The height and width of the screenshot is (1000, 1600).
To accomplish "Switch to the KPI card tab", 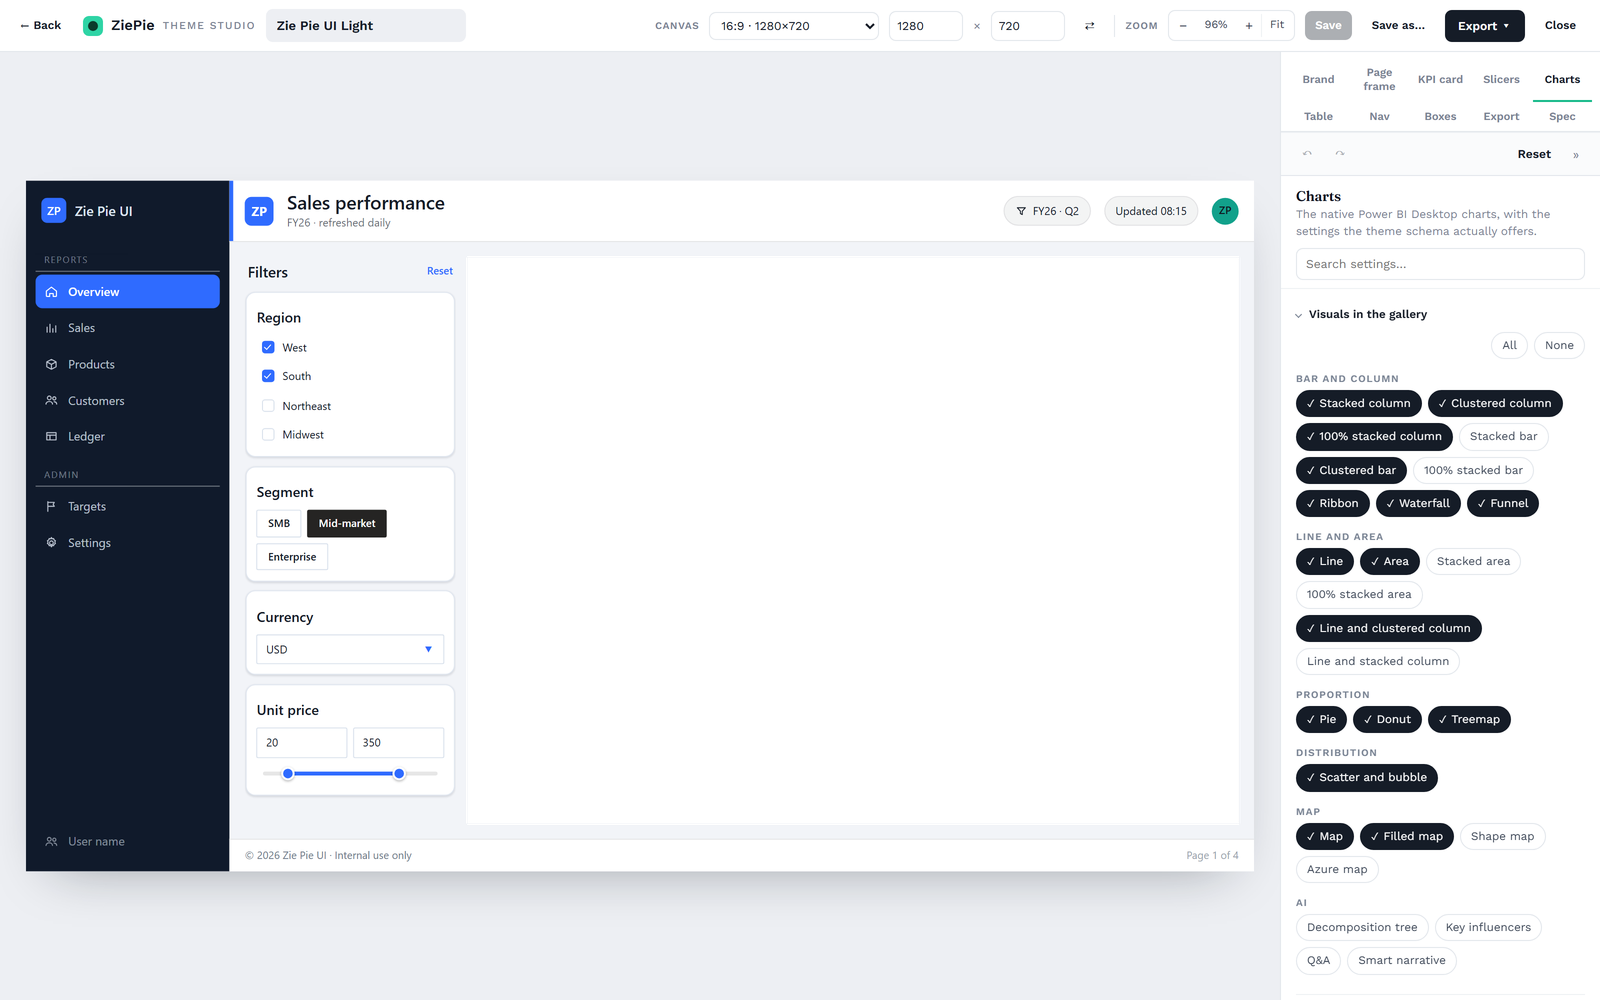I will click(x=1440, y=79).
